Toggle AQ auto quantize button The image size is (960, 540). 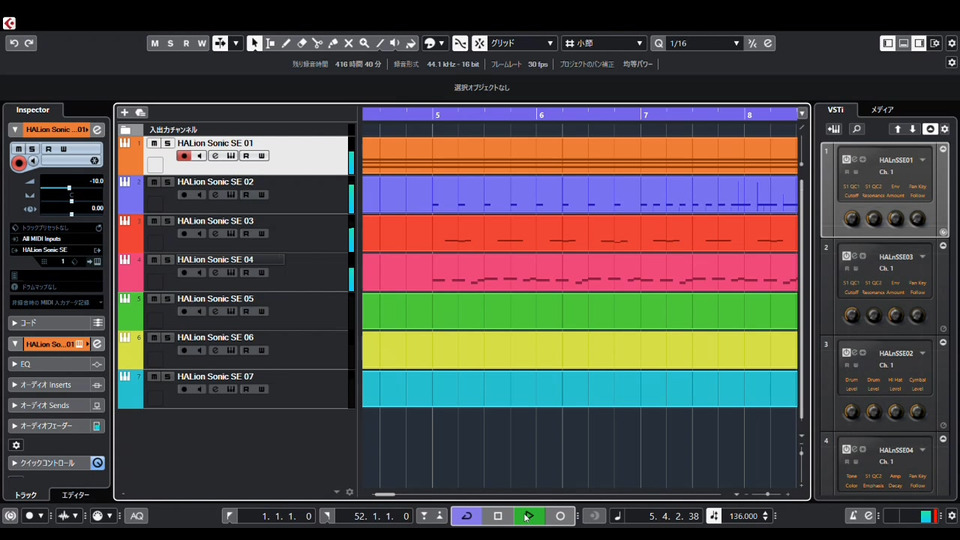[x=137, y=516]
